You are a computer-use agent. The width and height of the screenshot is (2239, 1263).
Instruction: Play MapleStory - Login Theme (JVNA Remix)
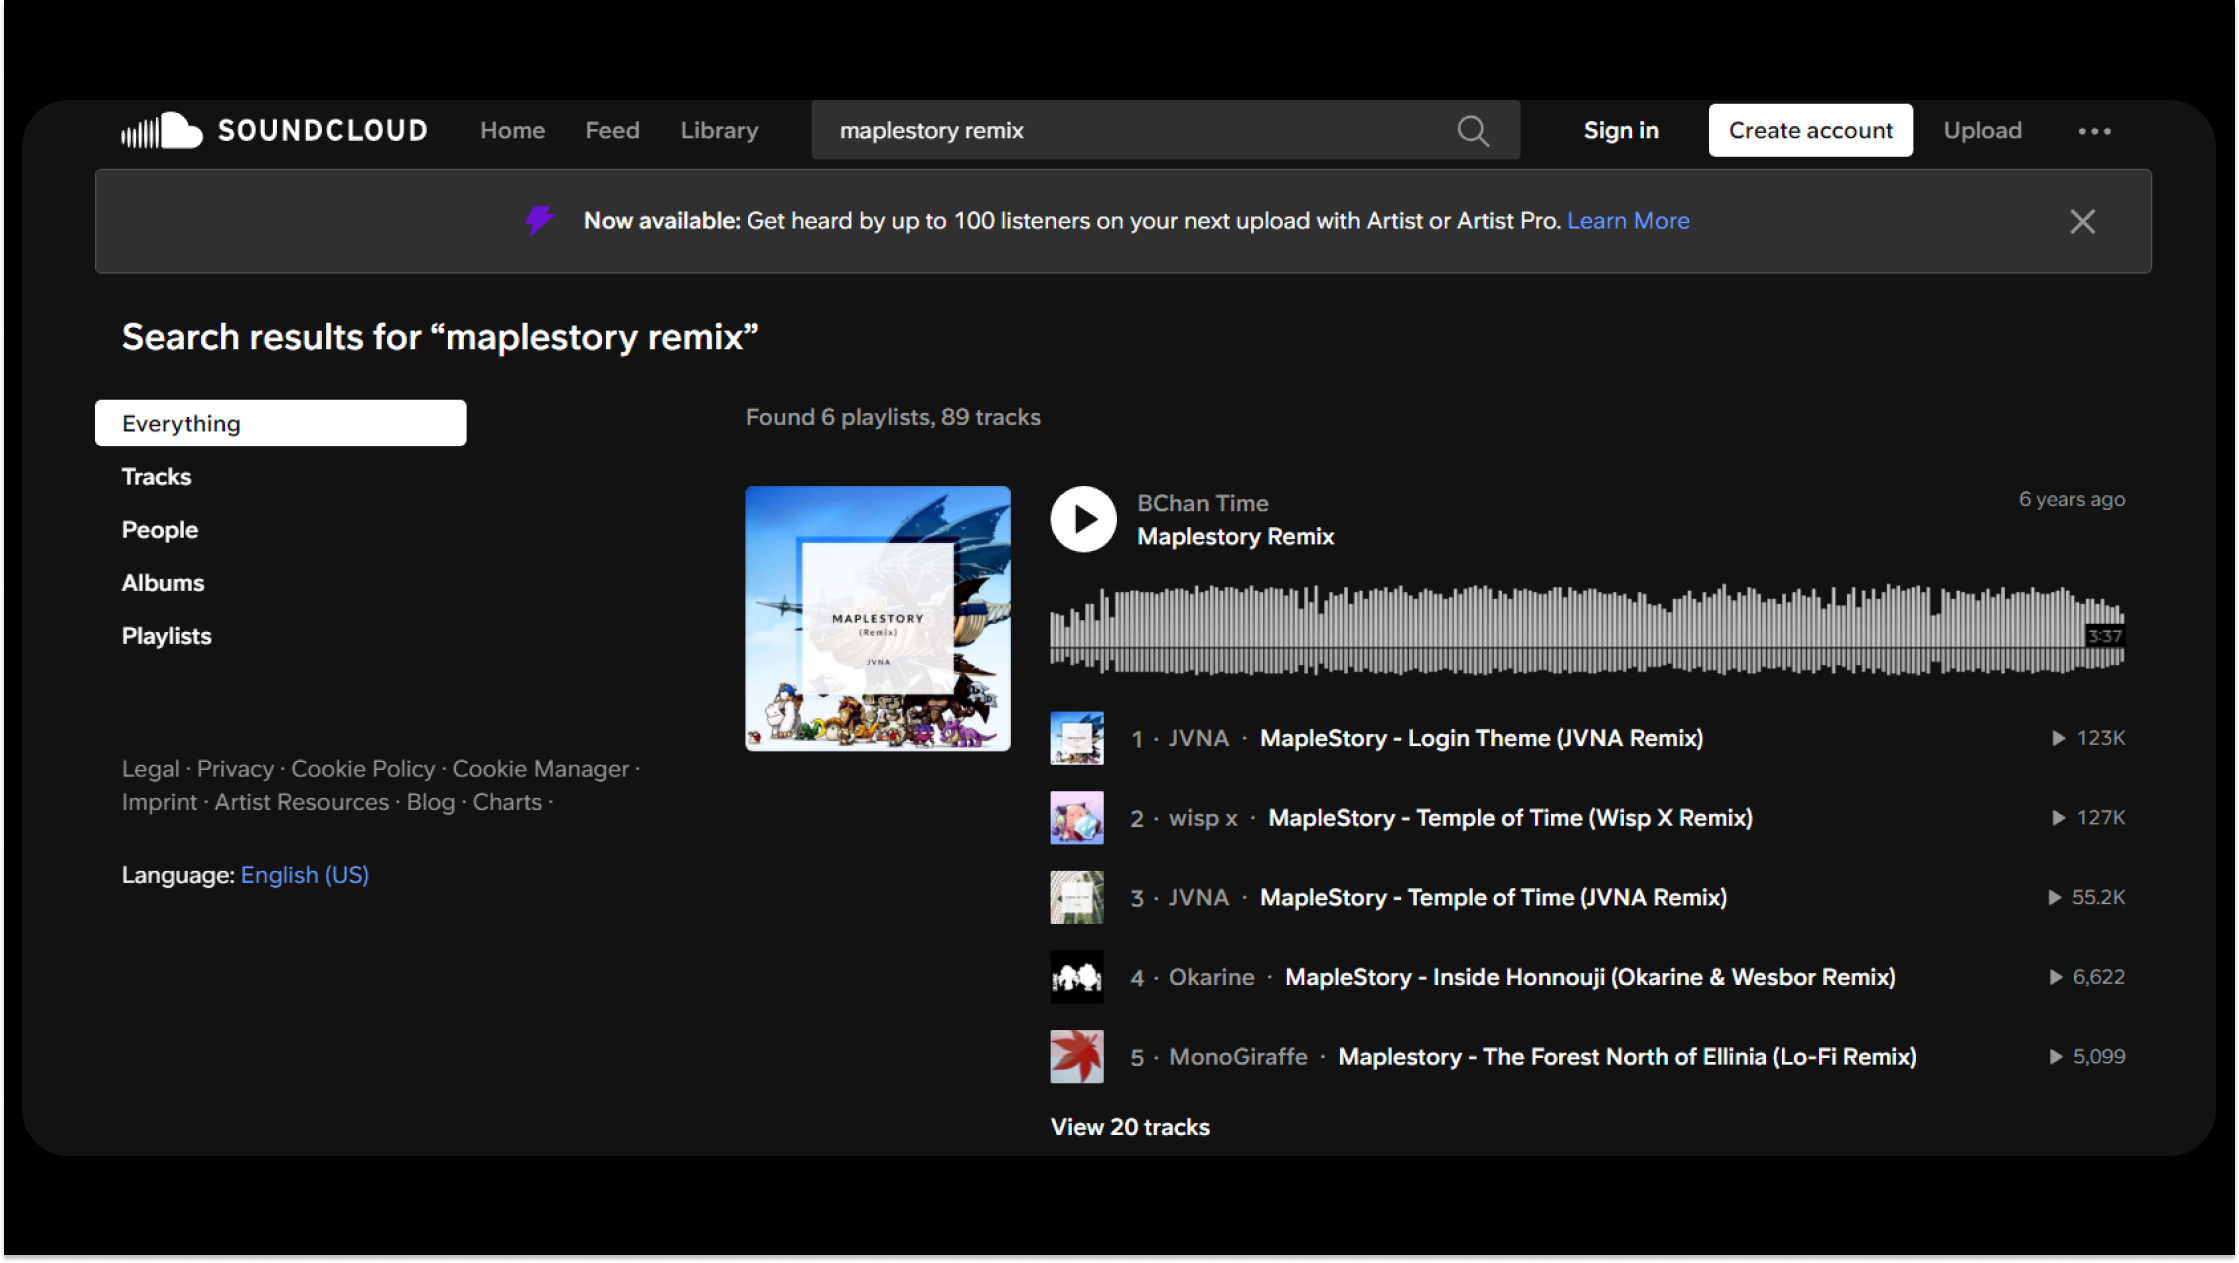point(1481,738)
